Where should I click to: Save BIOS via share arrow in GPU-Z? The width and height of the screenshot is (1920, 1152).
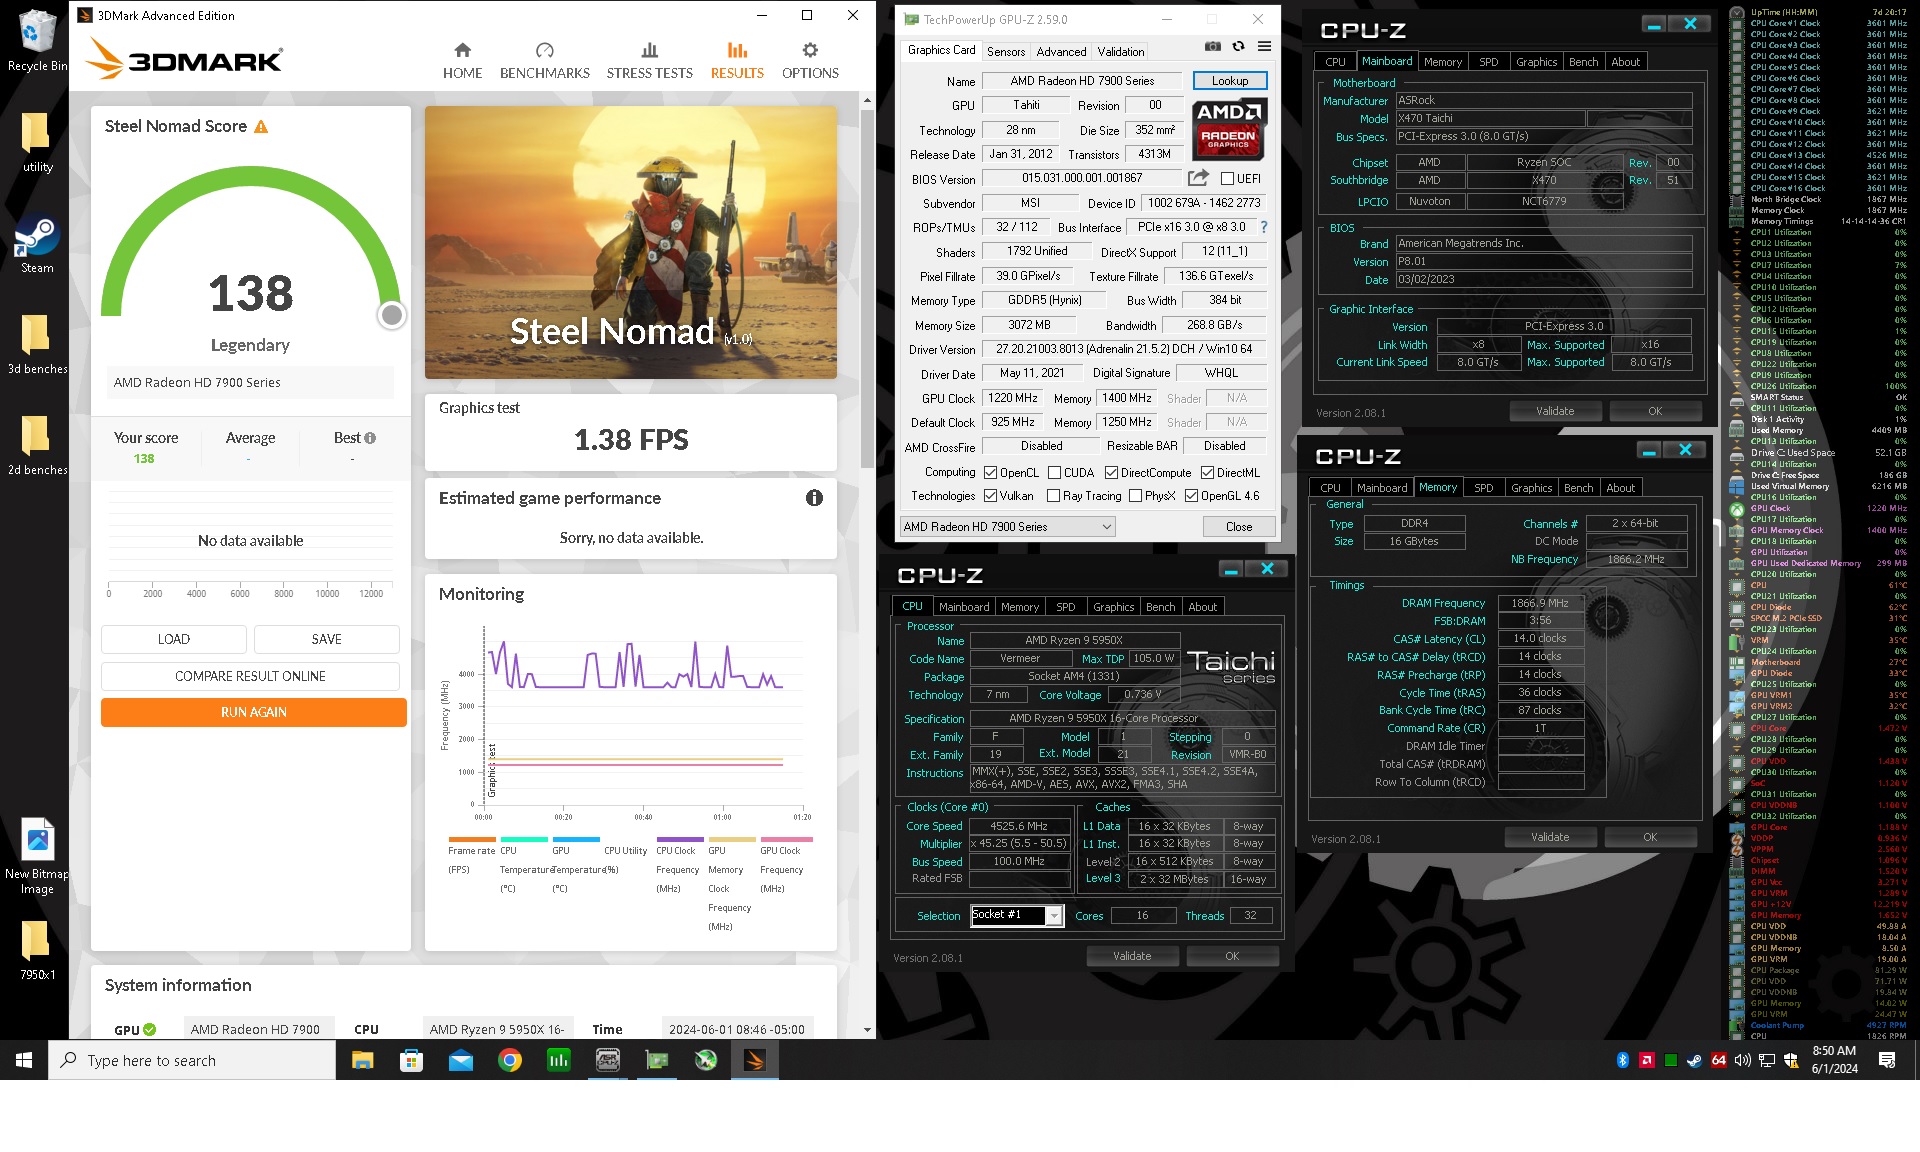pos(1198,178)
